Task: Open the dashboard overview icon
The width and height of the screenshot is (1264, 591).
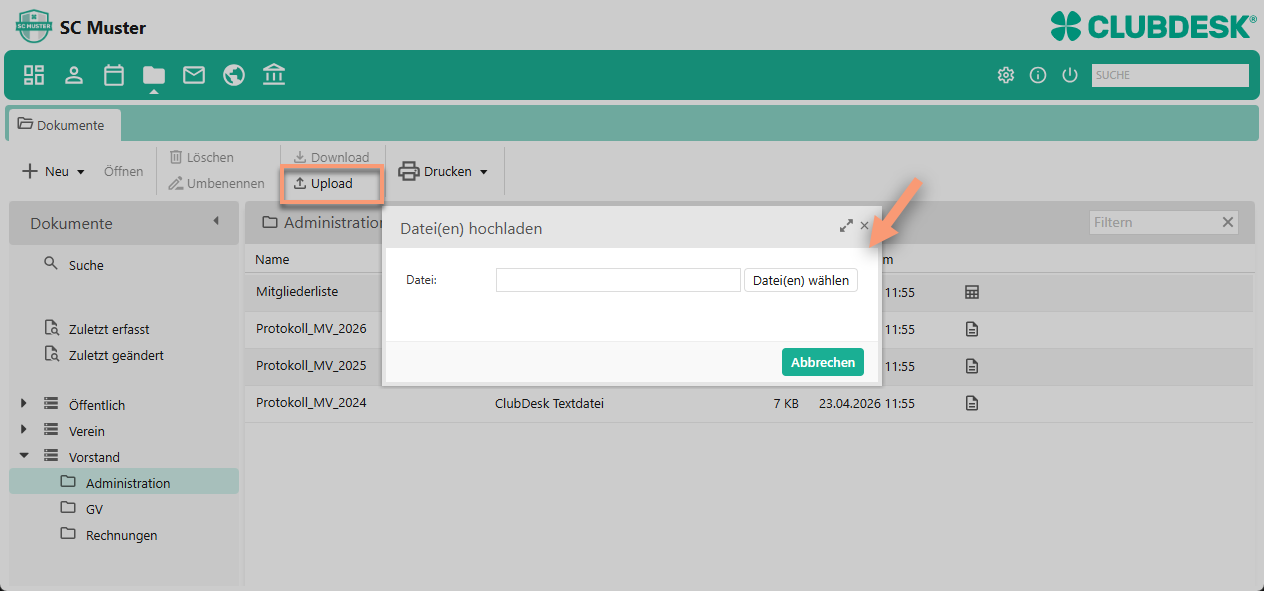Action: [35, 75]
